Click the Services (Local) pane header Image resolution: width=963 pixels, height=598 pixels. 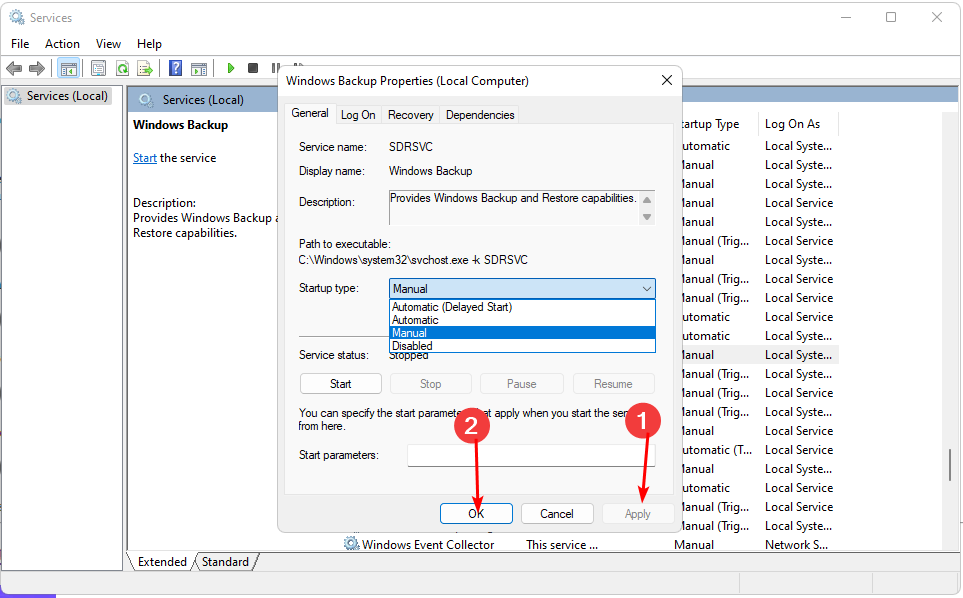[203, 99]
